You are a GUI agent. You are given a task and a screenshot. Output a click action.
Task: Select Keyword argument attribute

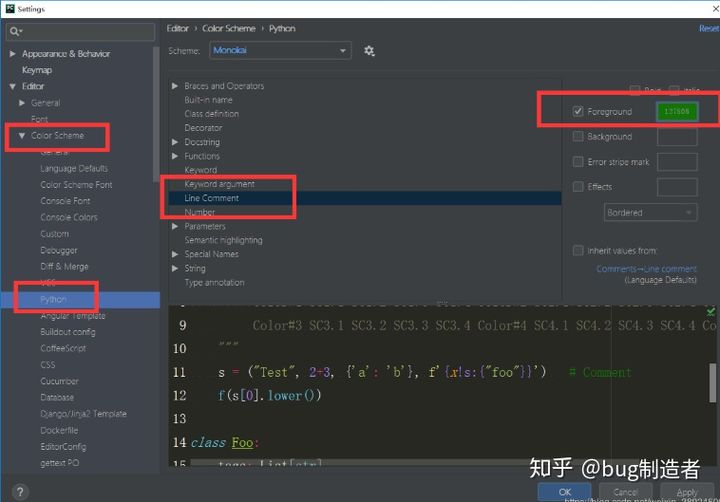point(219,184)
